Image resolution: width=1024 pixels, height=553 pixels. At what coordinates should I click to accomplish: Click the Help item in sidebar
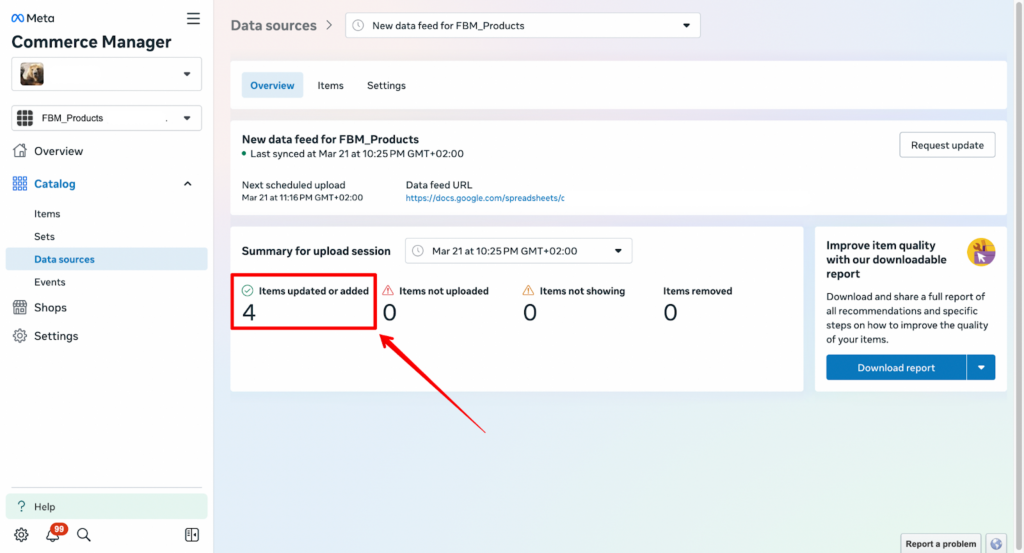click(106, 507)
